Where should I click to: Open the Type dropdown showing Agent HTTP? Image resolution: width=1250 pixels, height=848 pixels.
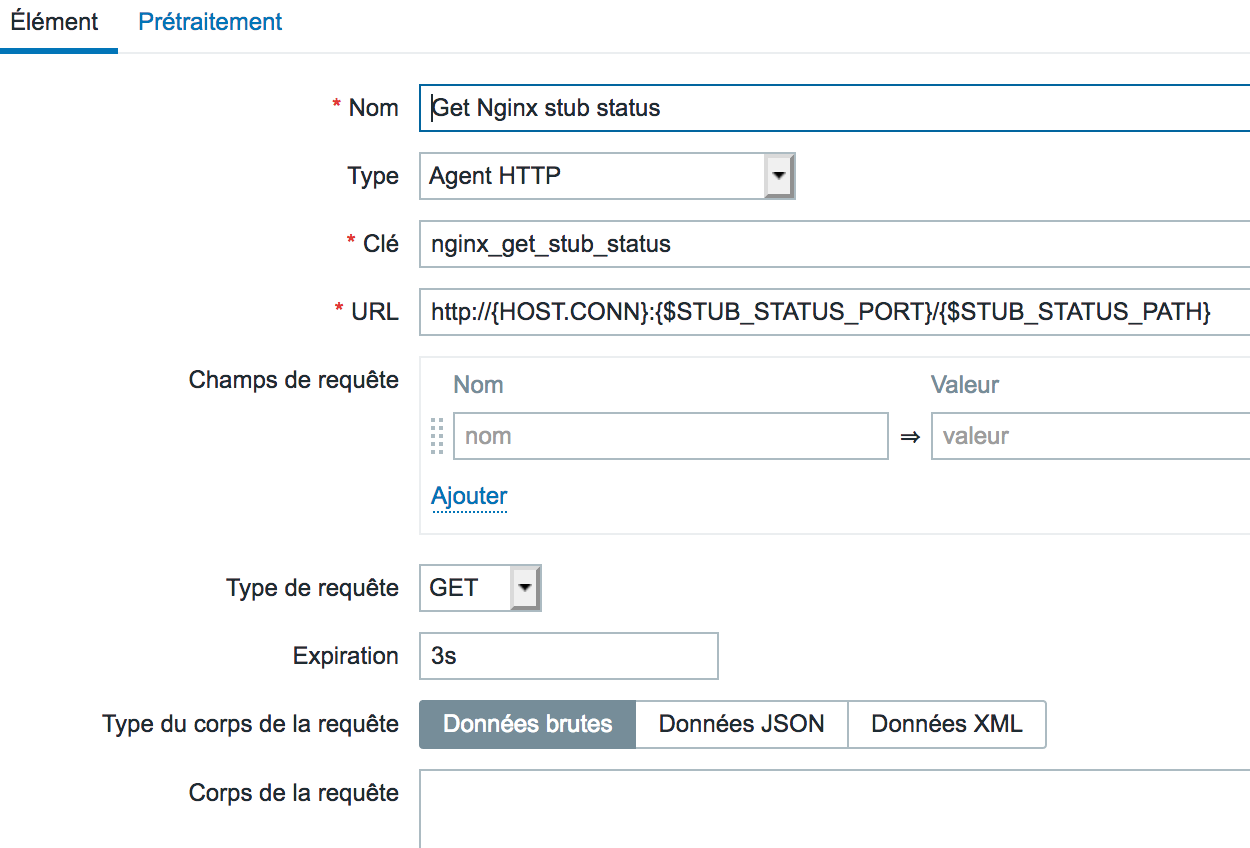[607, 177]
